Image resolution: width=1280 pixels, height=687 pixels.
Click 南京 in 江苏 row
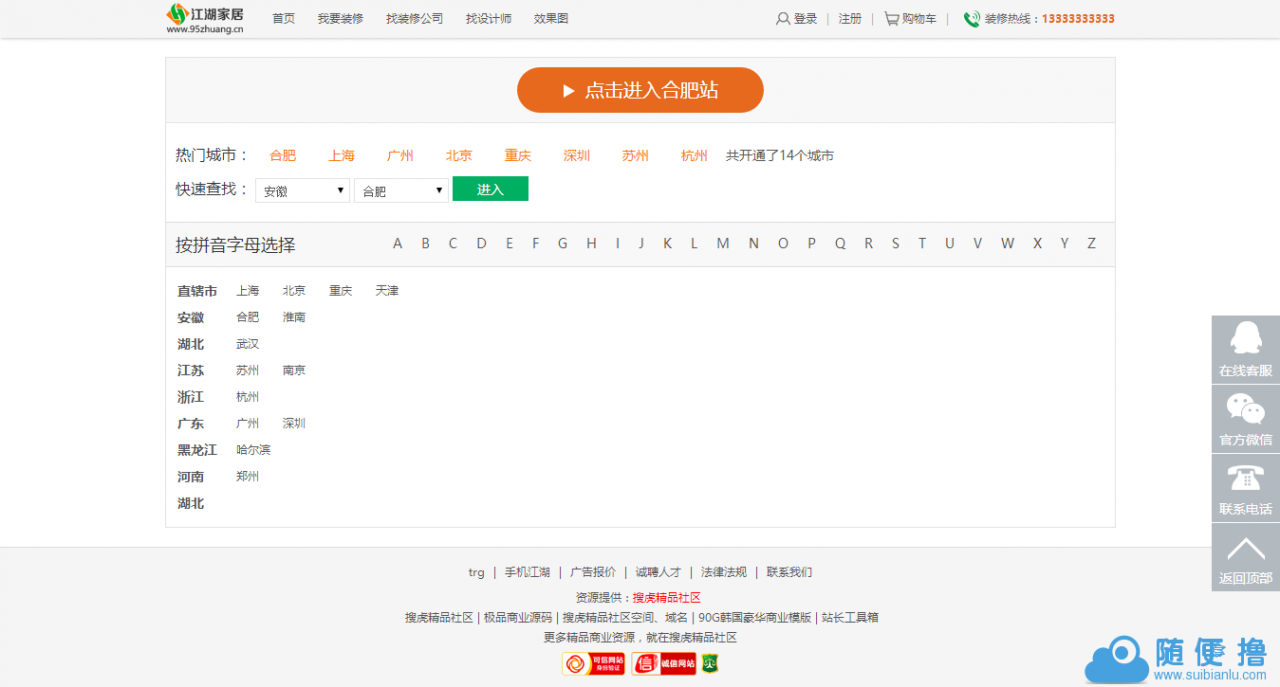point(294,370)
